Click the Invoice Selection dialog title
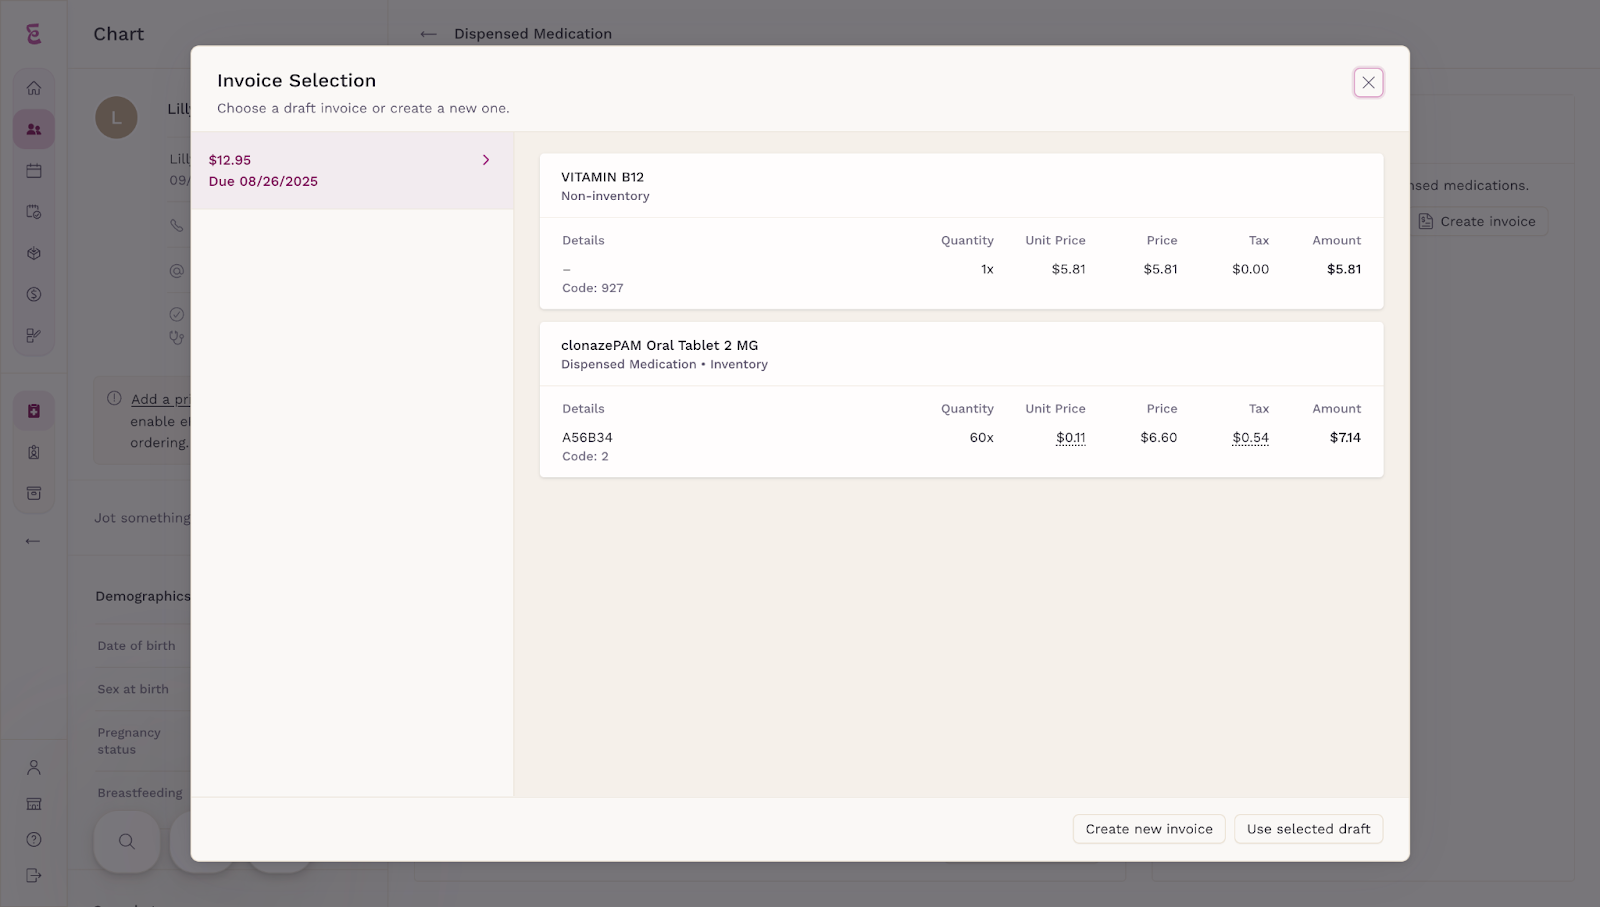Image resolution: width=1600 pixels, height=907 pixels. click(x=297, y=81)
